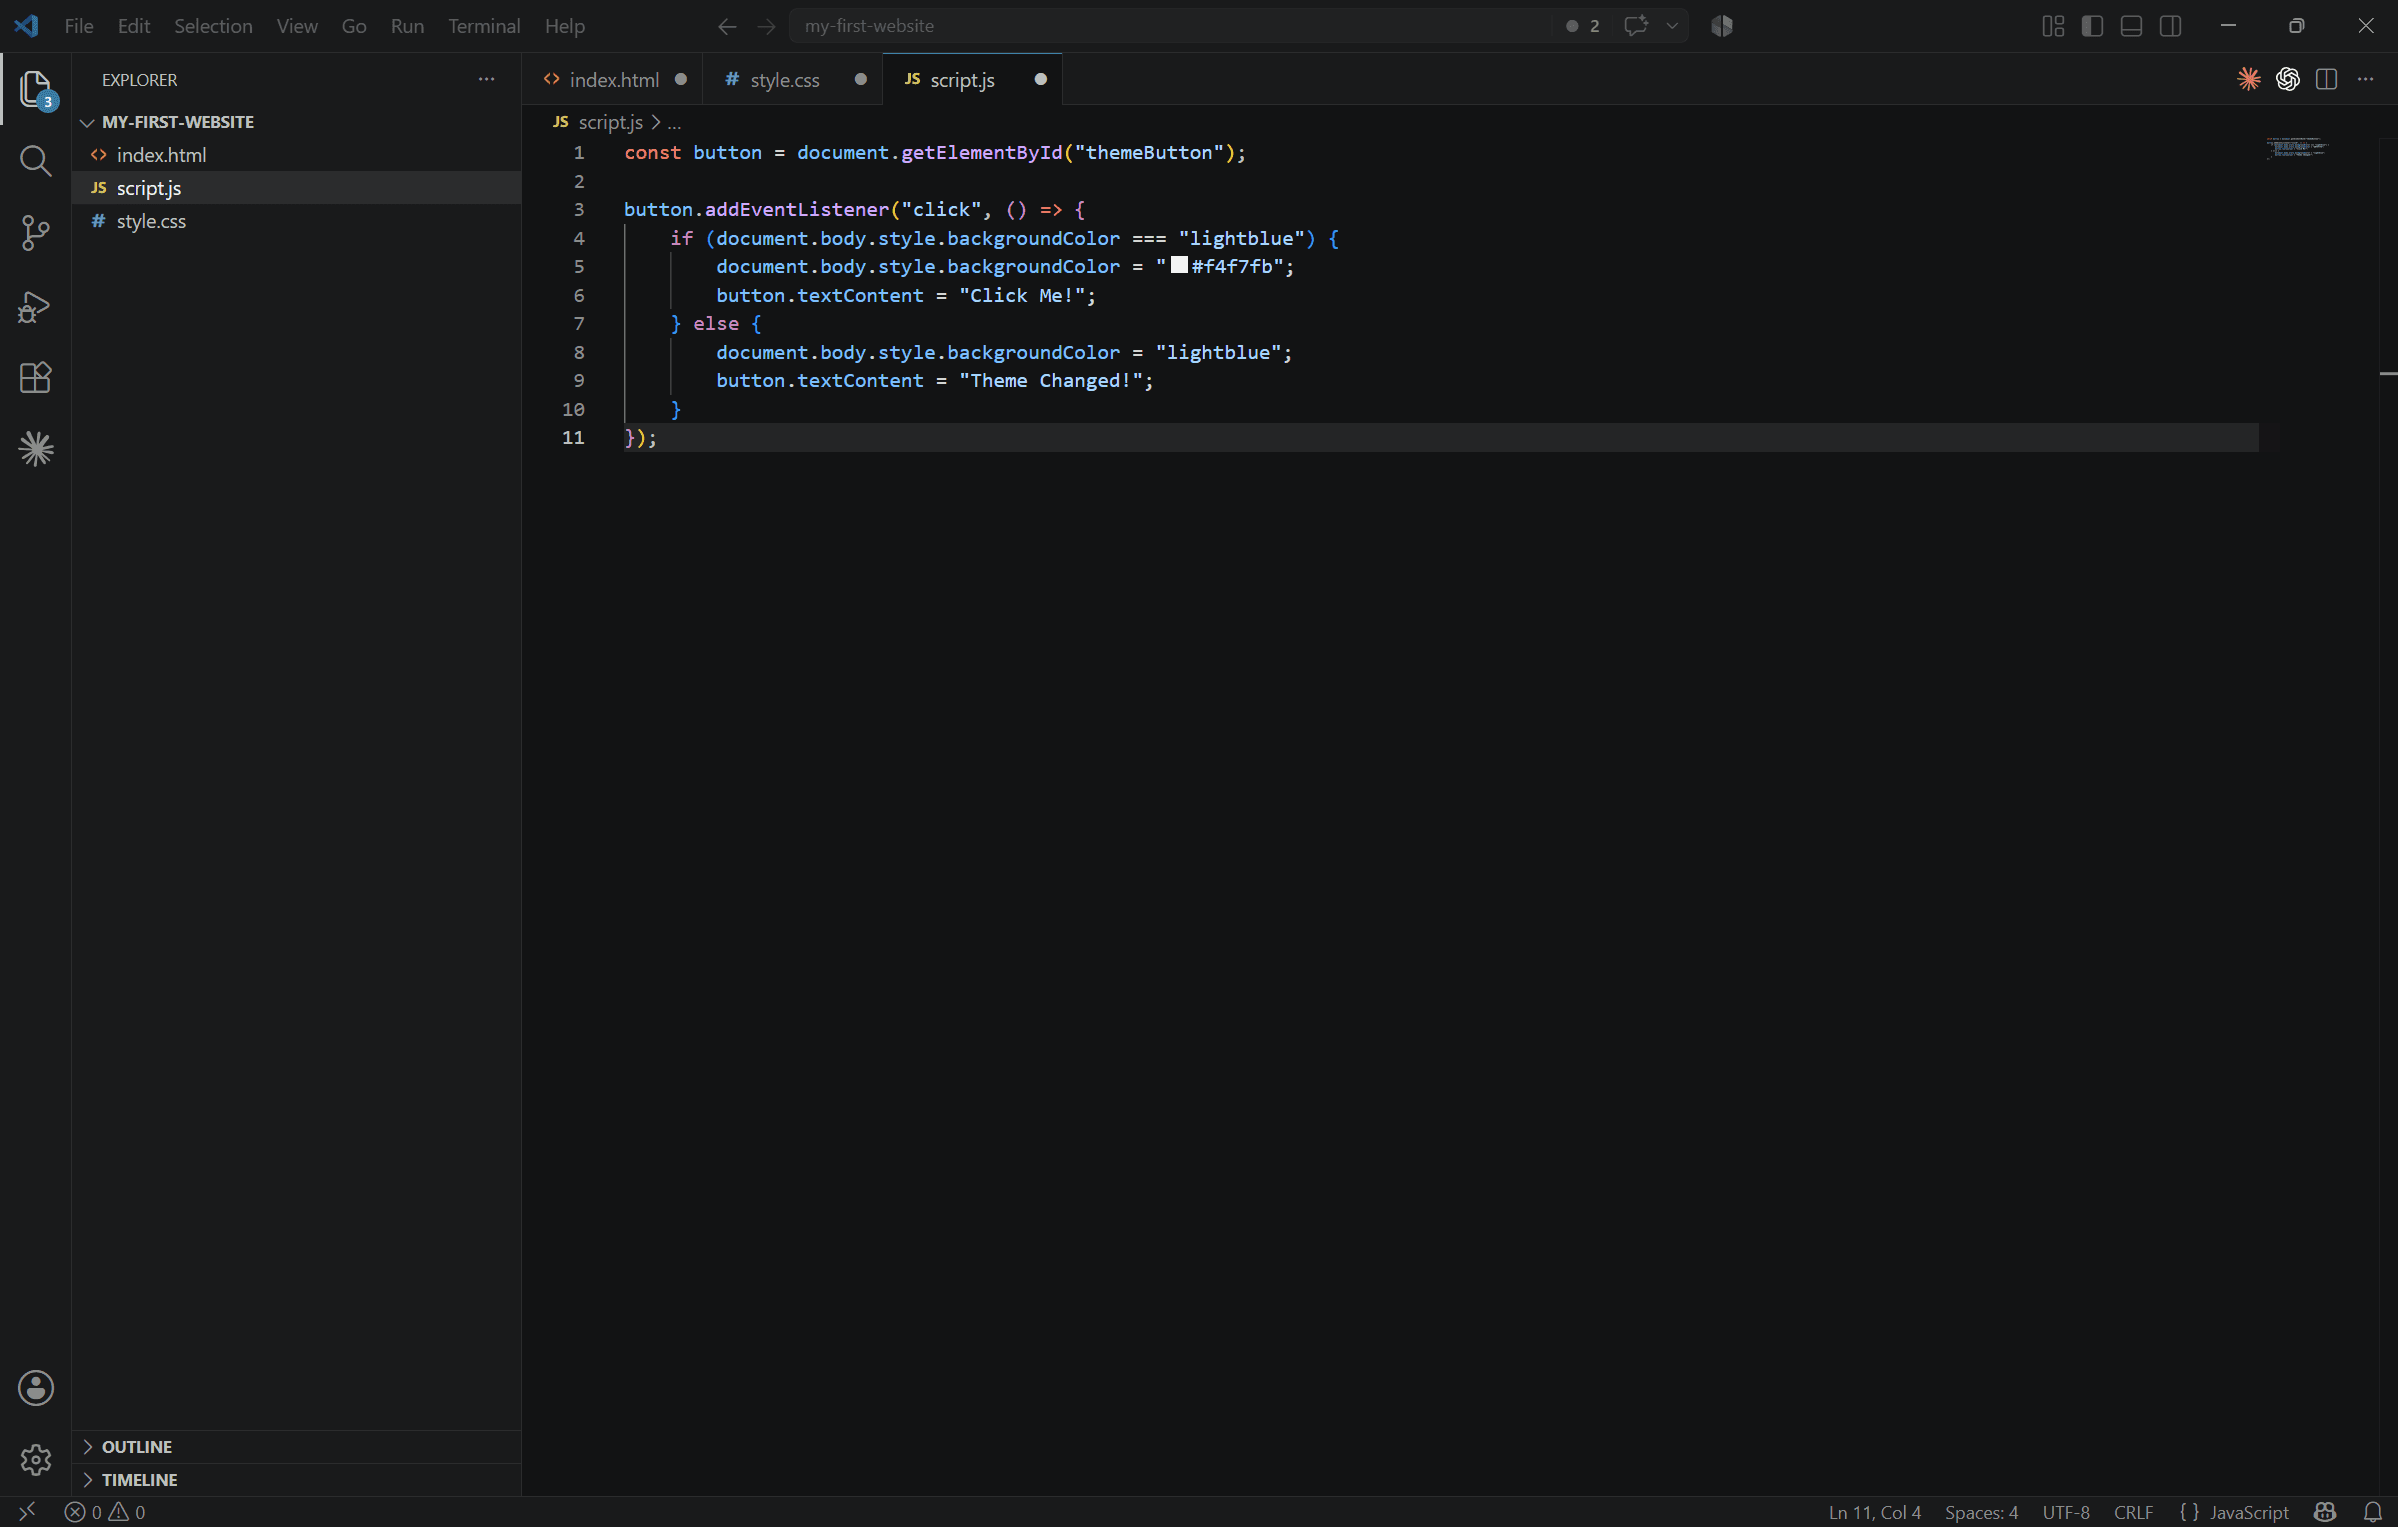Open editor More Actions ellipsis

click(2365, 79)
